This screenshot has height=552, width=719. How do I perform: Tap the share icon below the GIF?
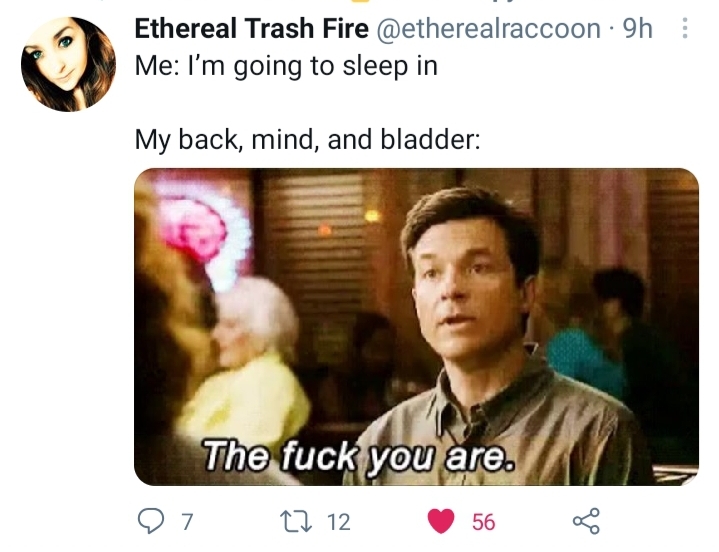pyautogui.click(x=586, y=521)
